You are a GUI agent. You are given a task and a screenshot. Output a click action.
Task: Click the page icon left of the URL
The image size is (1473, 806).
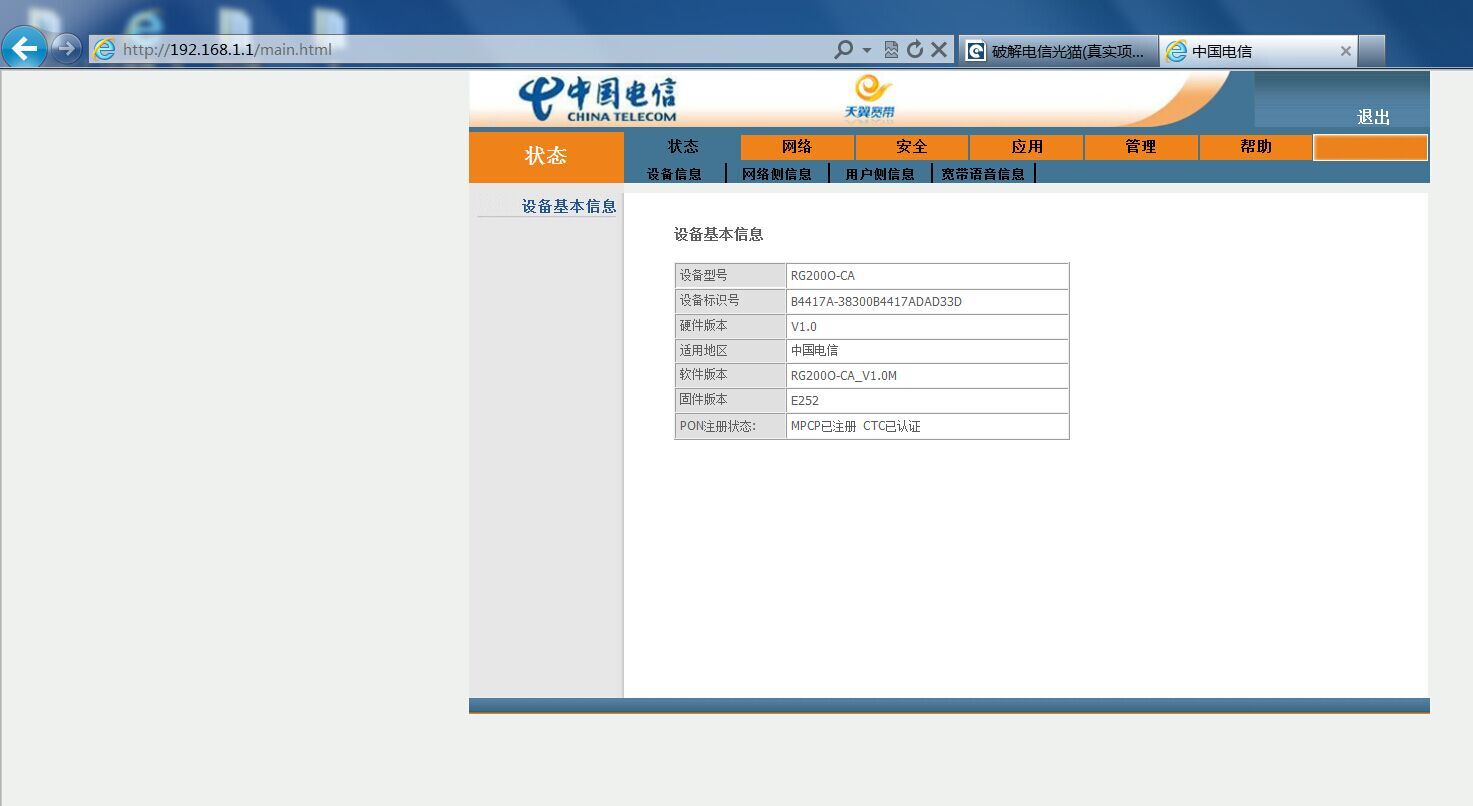coord(105,49)
